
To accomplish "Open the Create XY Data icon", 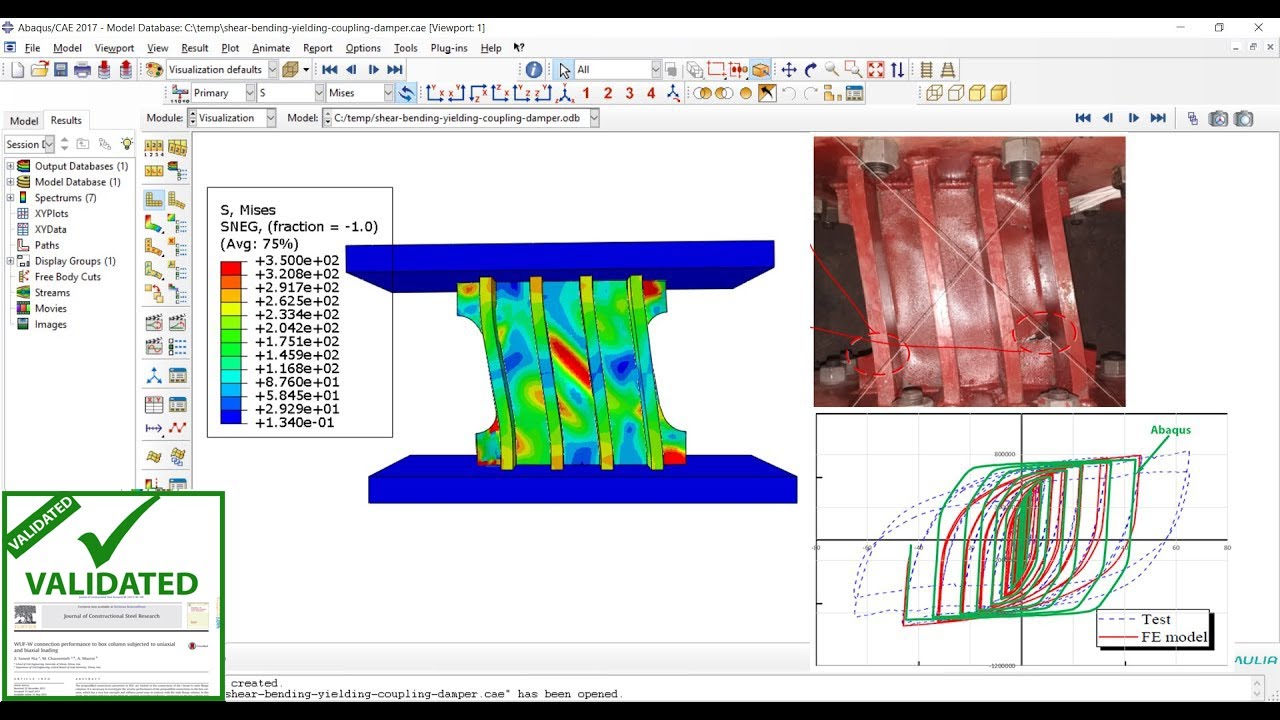I will click(154, 404).
